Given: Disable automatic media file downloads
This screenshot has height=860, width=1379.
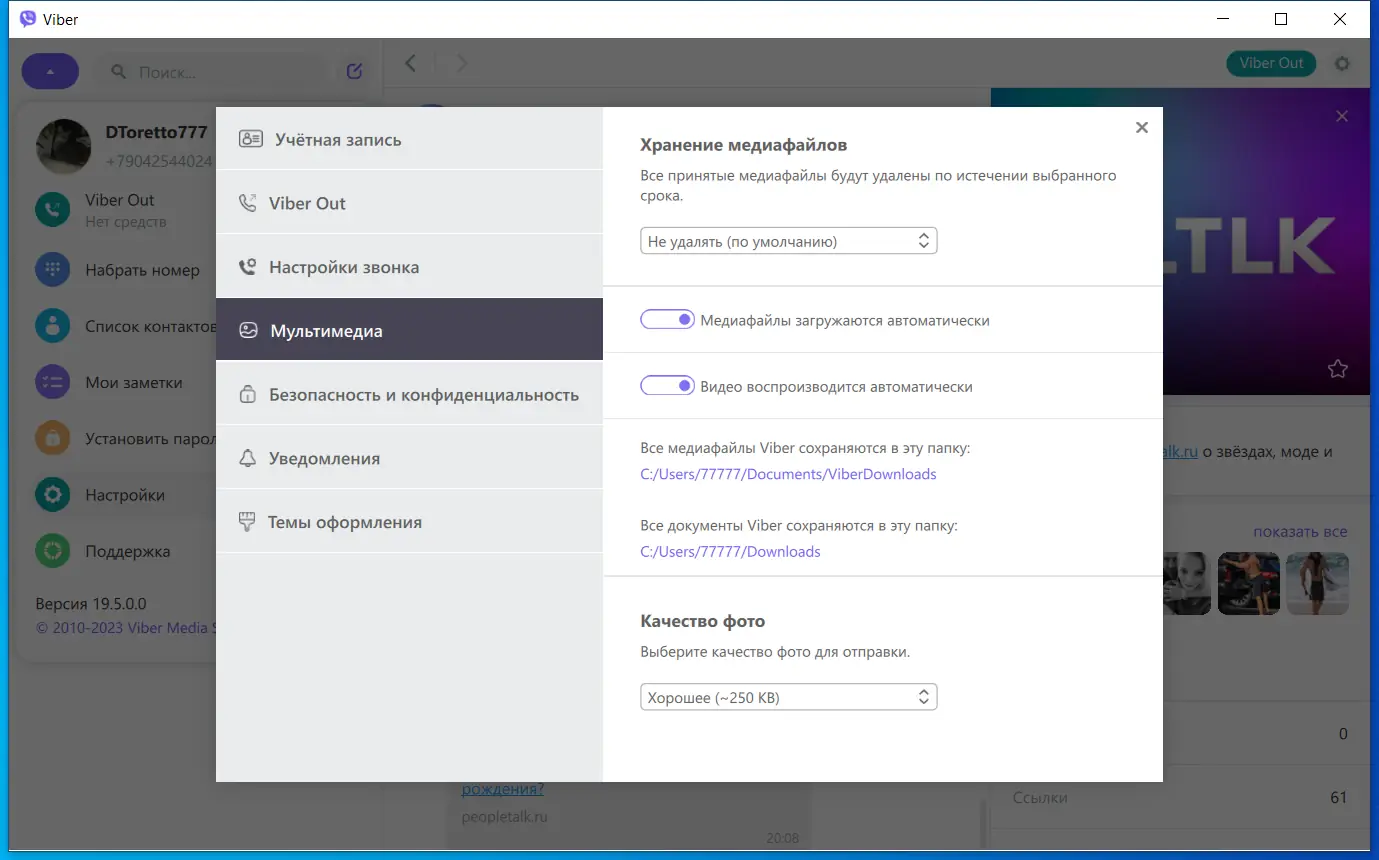Looking at the screenshot, I should coord(667,318).
